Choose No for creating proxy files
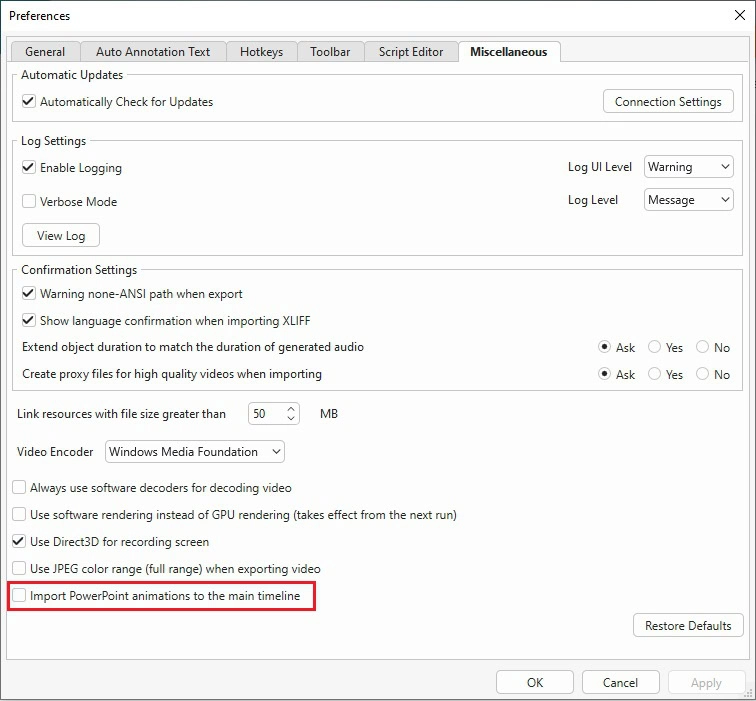The width and height of the screenshot is (756, 701). [703, 374]
